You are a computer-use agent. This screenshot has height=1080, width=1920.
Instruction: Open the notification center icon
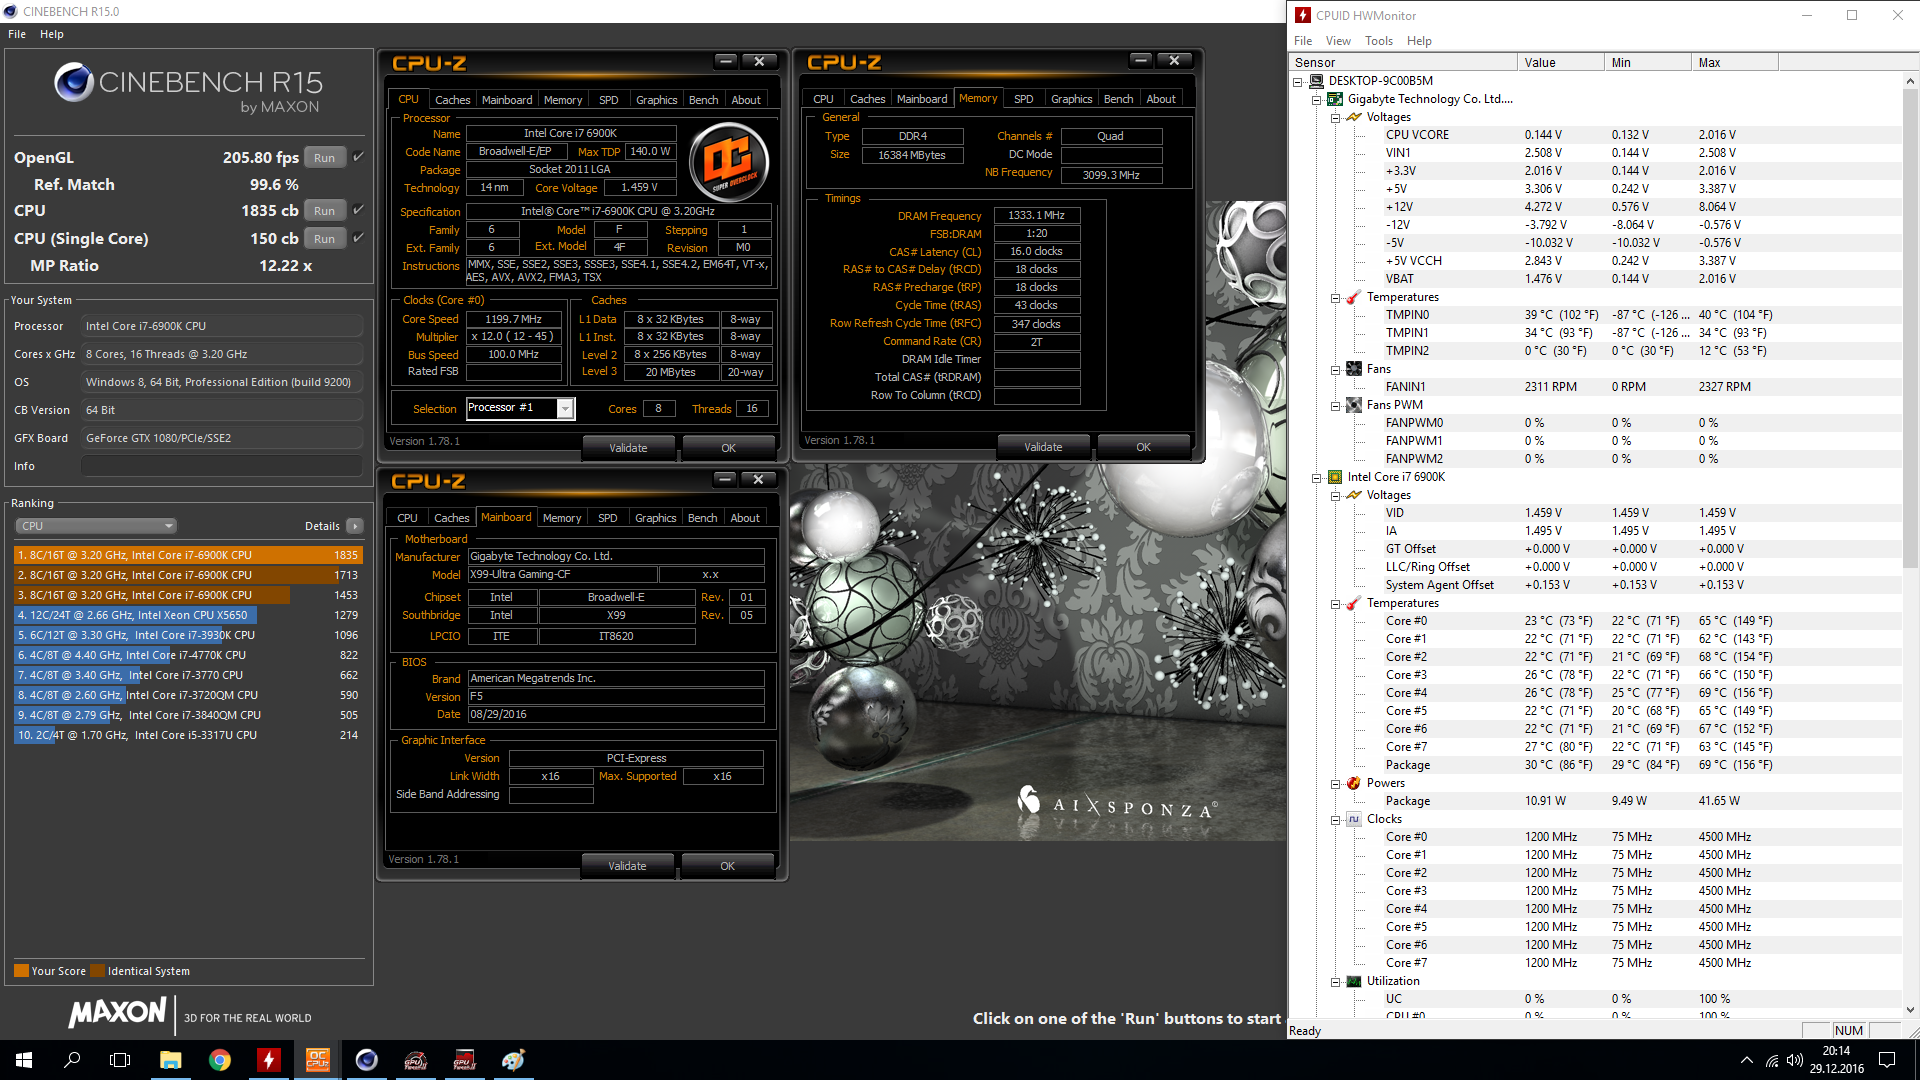coord(1887,1060)
